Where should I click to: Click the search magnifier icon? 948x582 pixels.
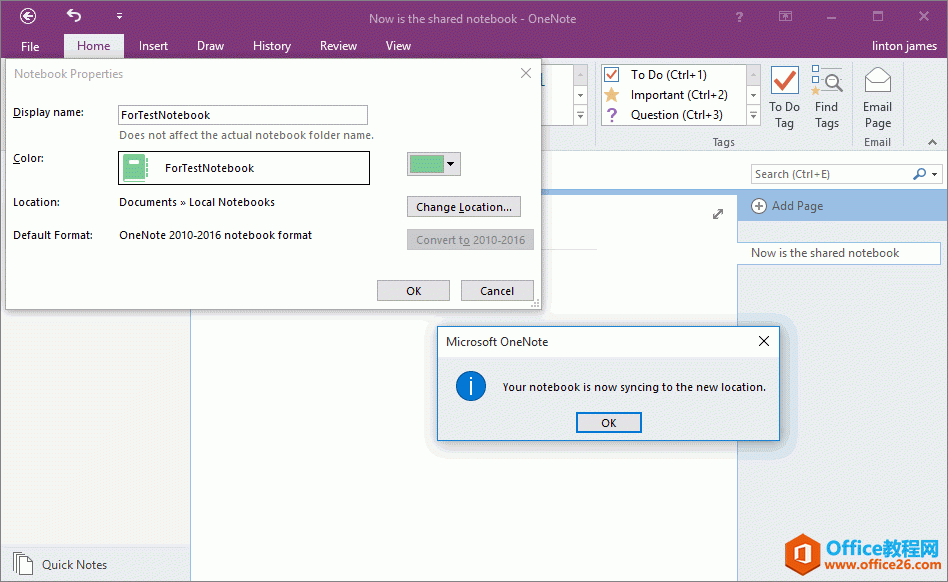(920, 174)
